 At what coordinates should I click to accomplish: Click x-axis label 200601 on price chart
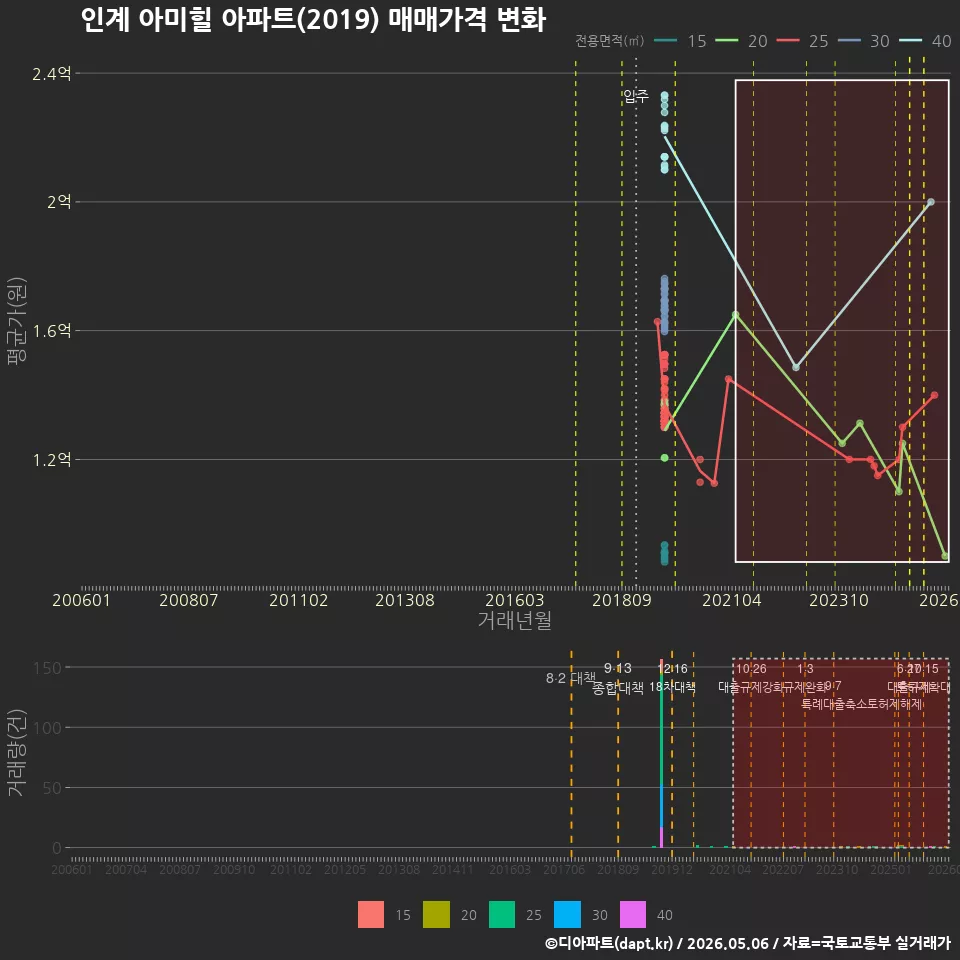[81, 600]
